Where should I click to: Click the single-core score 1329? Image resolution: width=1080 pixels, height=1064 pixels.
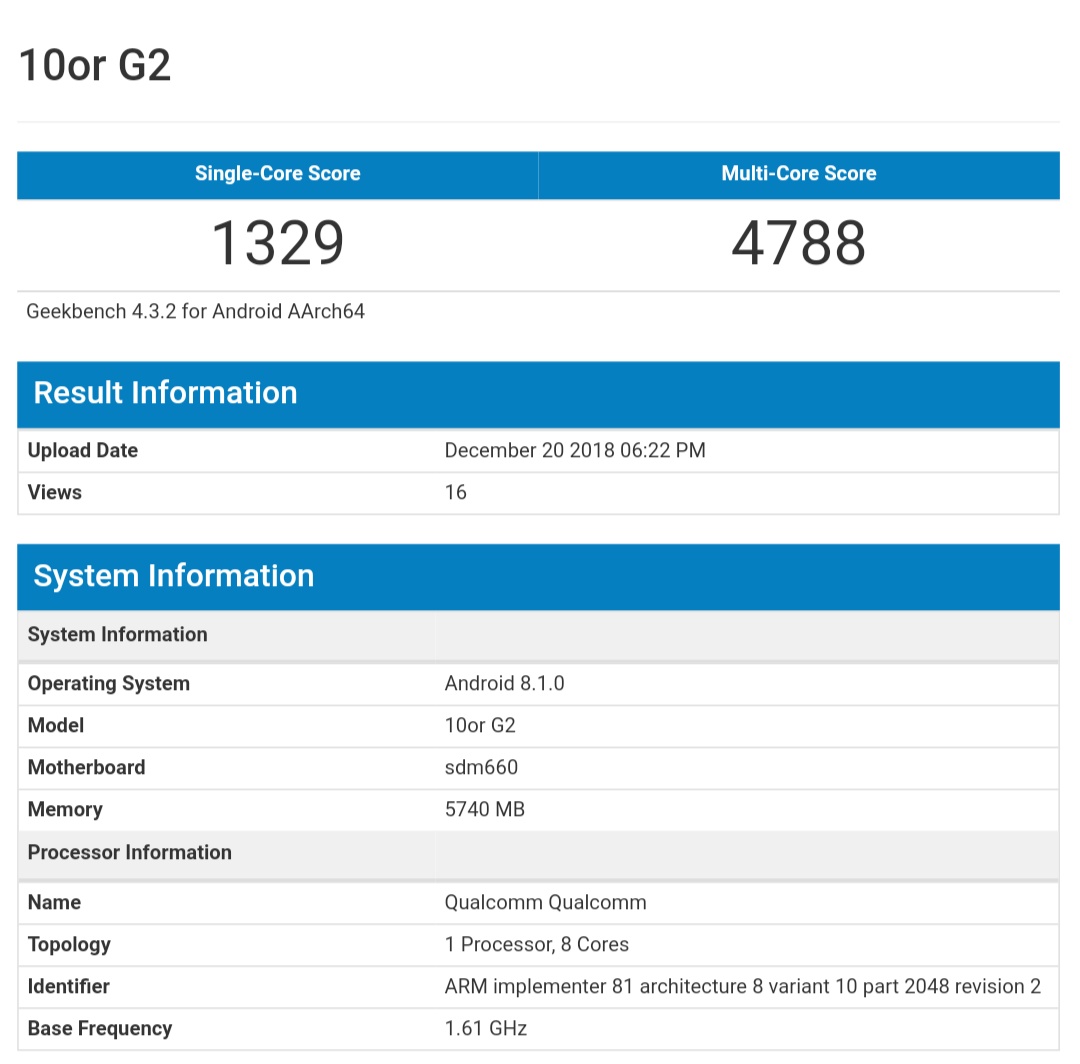[x=277, y=240]
